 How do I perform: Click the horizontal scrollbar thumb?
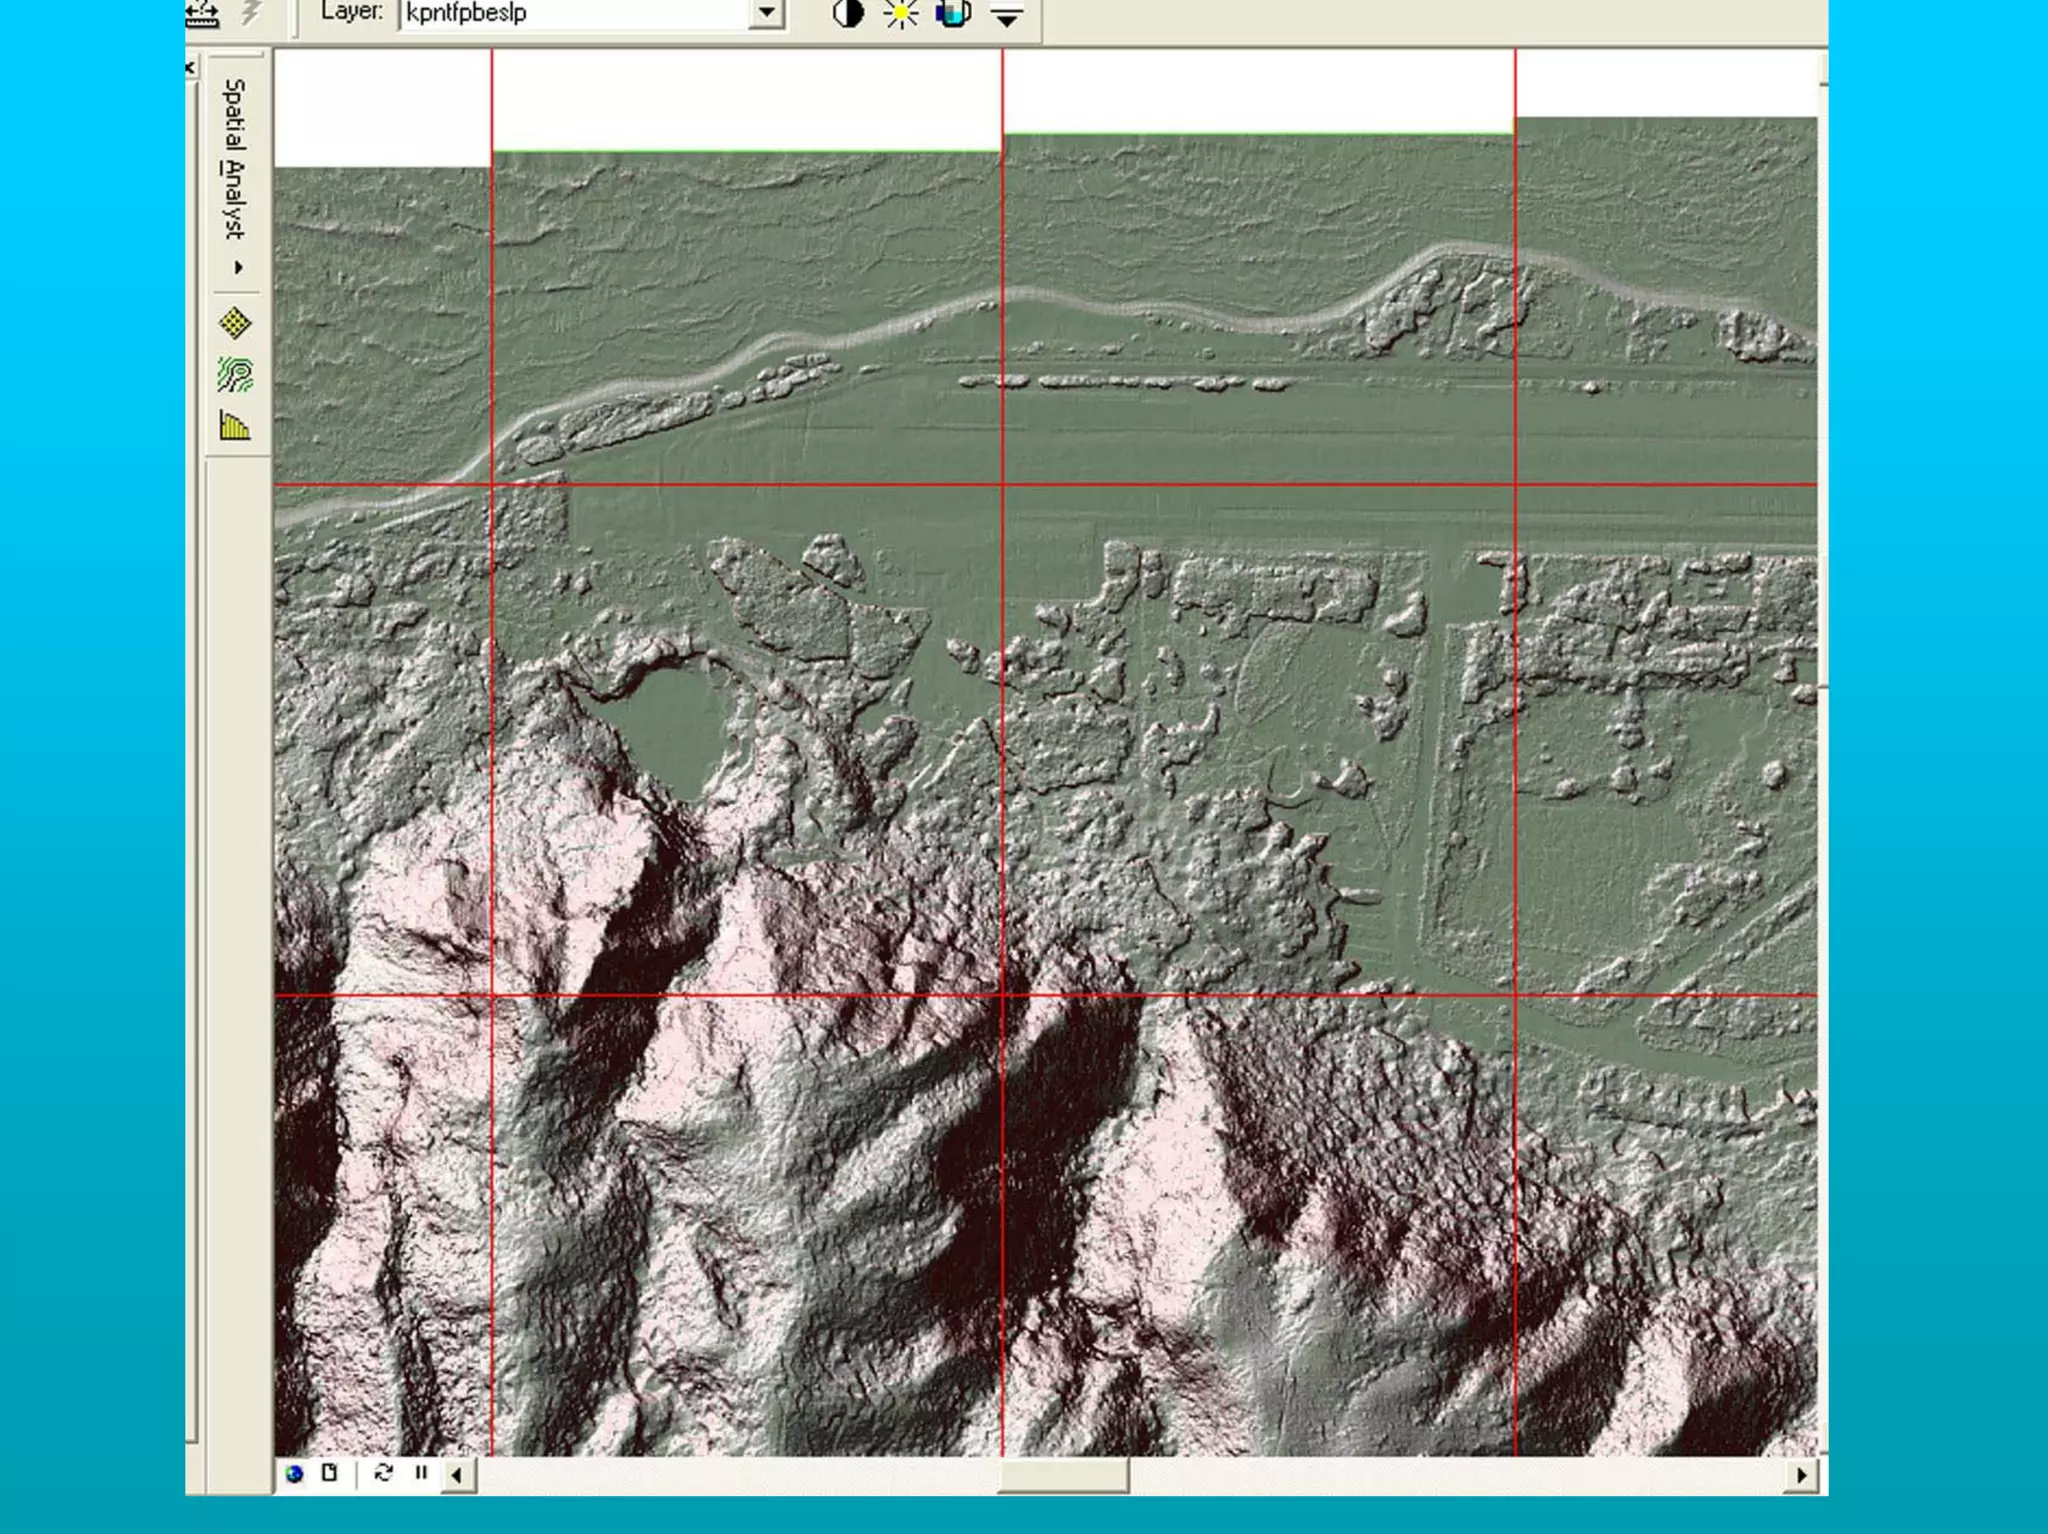[x=1063, y=1474]
